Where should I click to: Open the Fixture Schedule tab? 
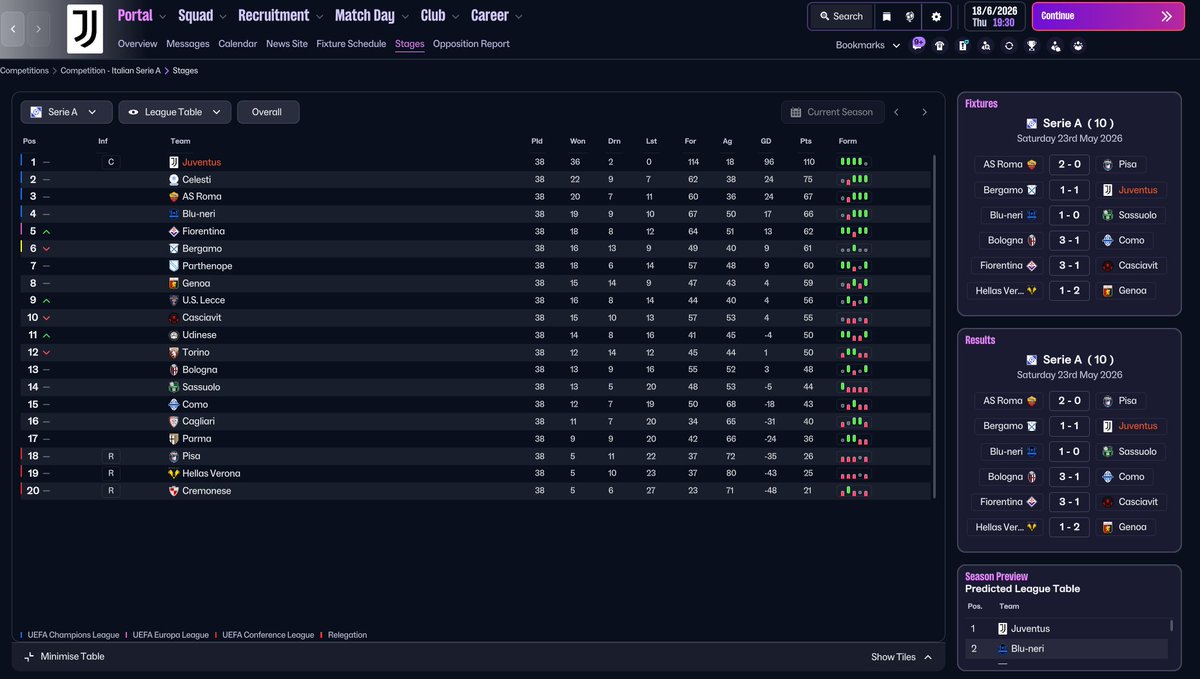pos(351,44)
